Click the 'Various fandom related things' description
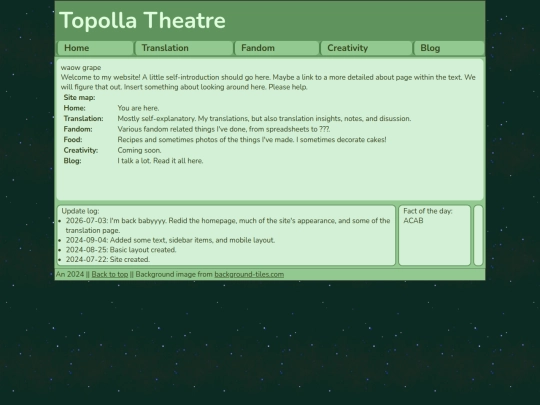The image size is (540, 405). pos(224,129)
